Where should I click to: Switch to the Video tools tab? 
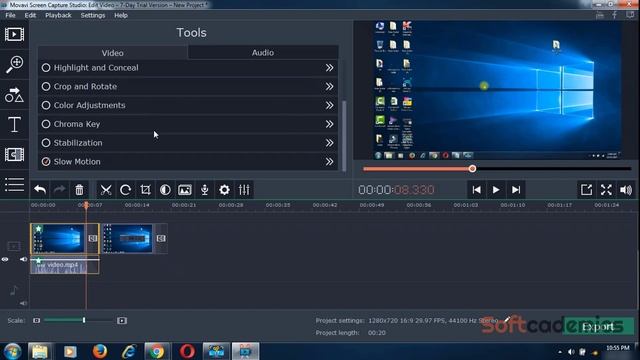pyautogui.click(x=113, y=53)
